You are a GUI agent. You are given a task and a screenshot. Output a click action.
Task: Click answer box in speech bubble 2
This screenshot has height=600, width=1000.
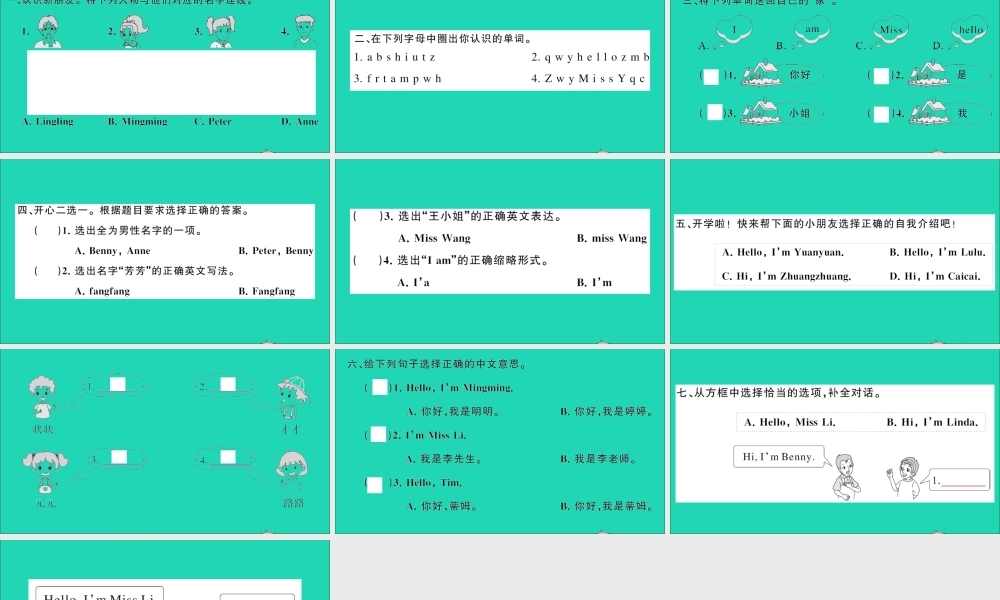point(228,384)
